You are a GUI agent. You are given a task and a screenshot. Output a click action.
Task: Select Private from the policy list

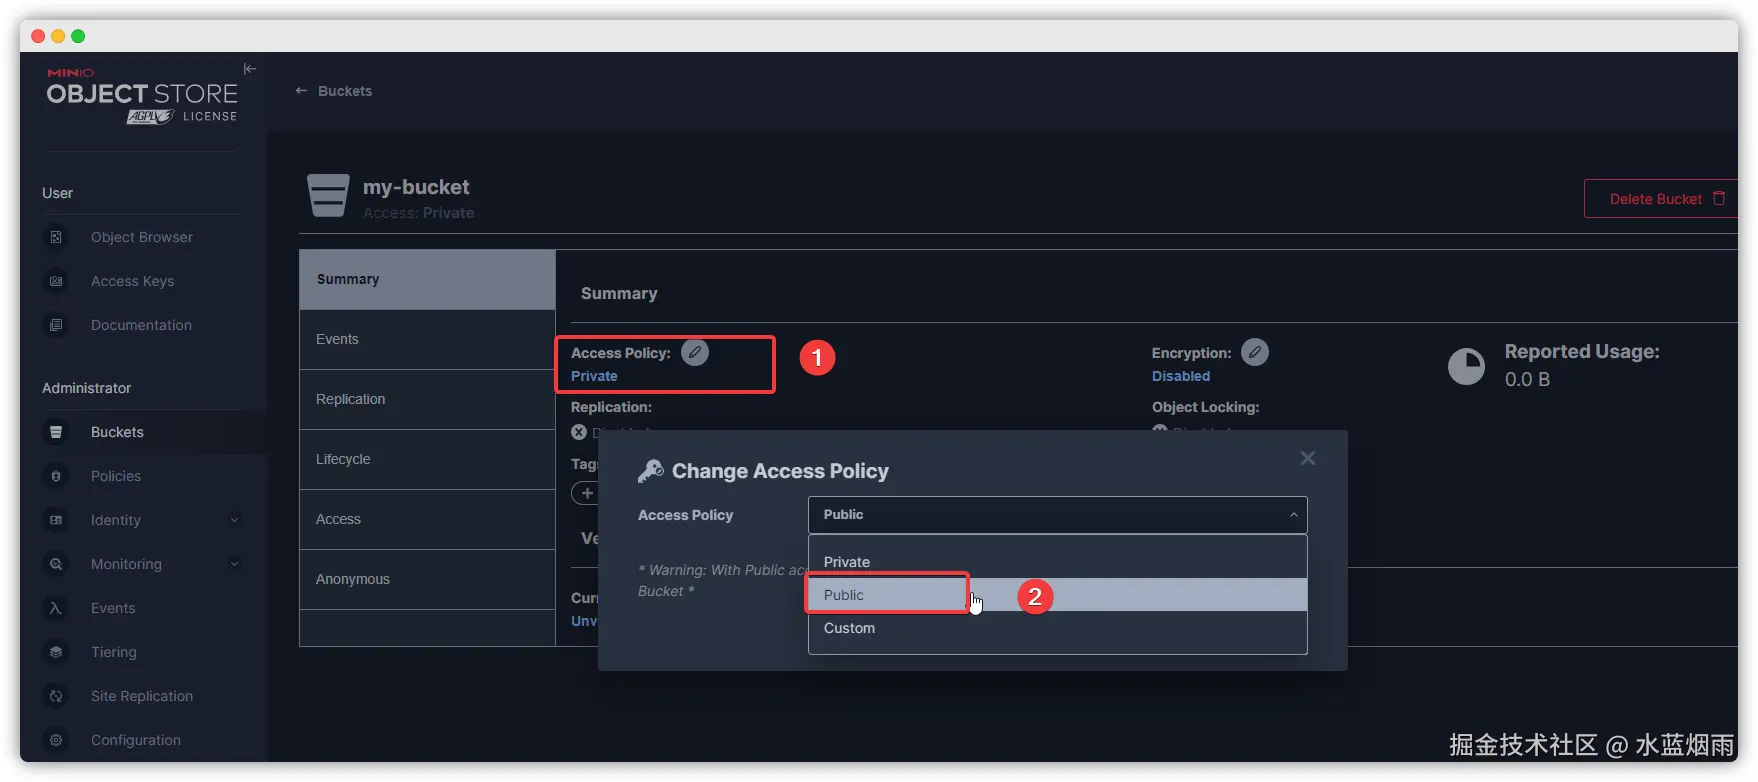(1057, 562)
